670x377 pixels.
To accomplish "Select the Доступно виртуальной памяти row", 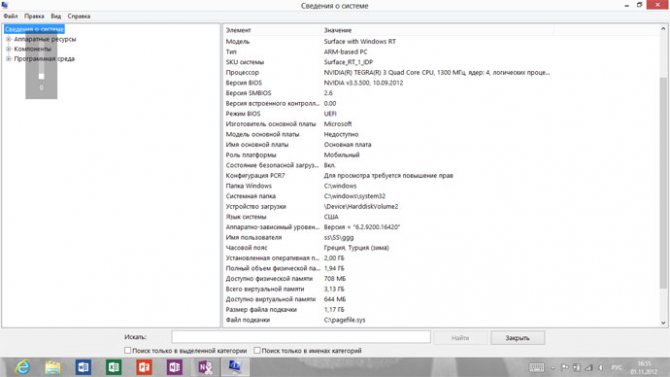I will tap(441, 299).
